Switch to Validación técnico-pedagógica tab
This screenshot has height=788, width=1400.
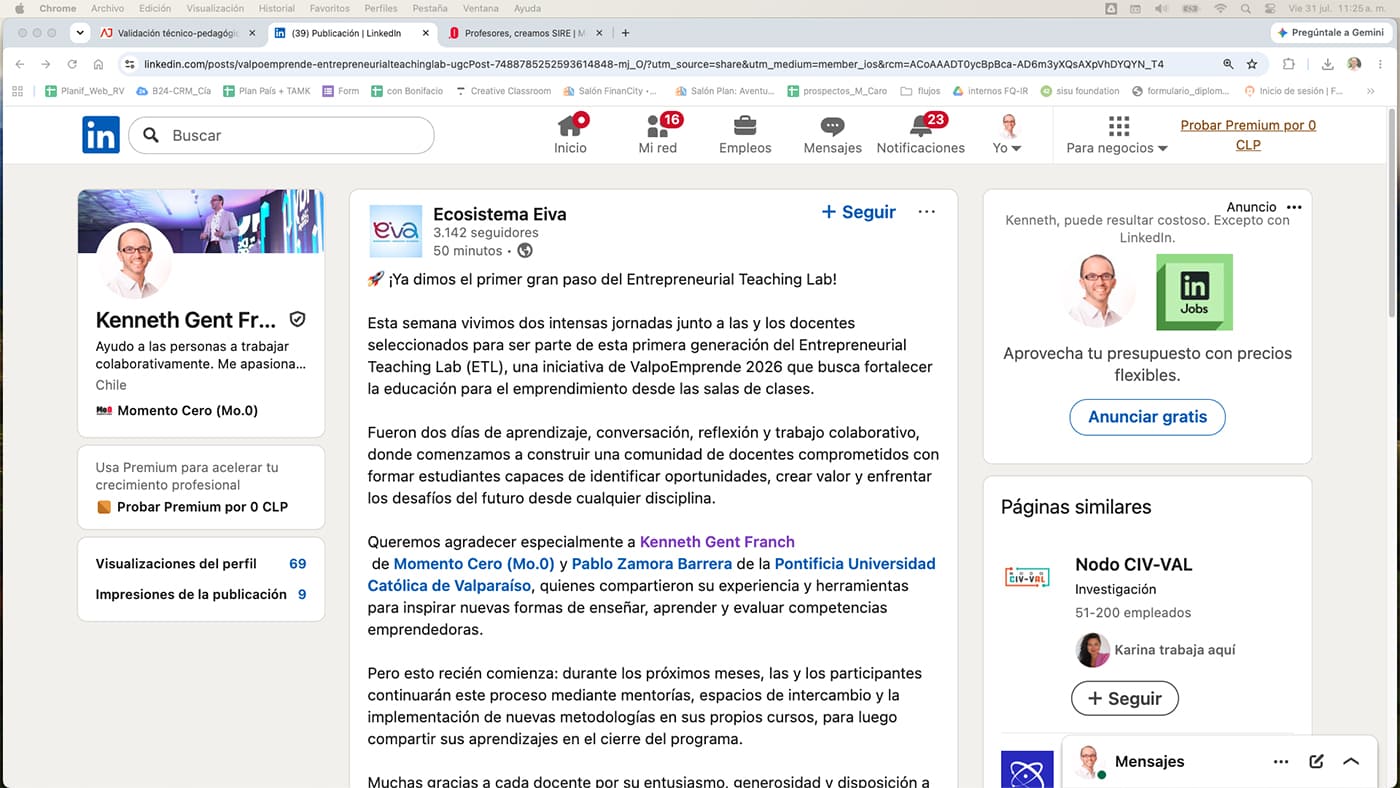point(177,33)
